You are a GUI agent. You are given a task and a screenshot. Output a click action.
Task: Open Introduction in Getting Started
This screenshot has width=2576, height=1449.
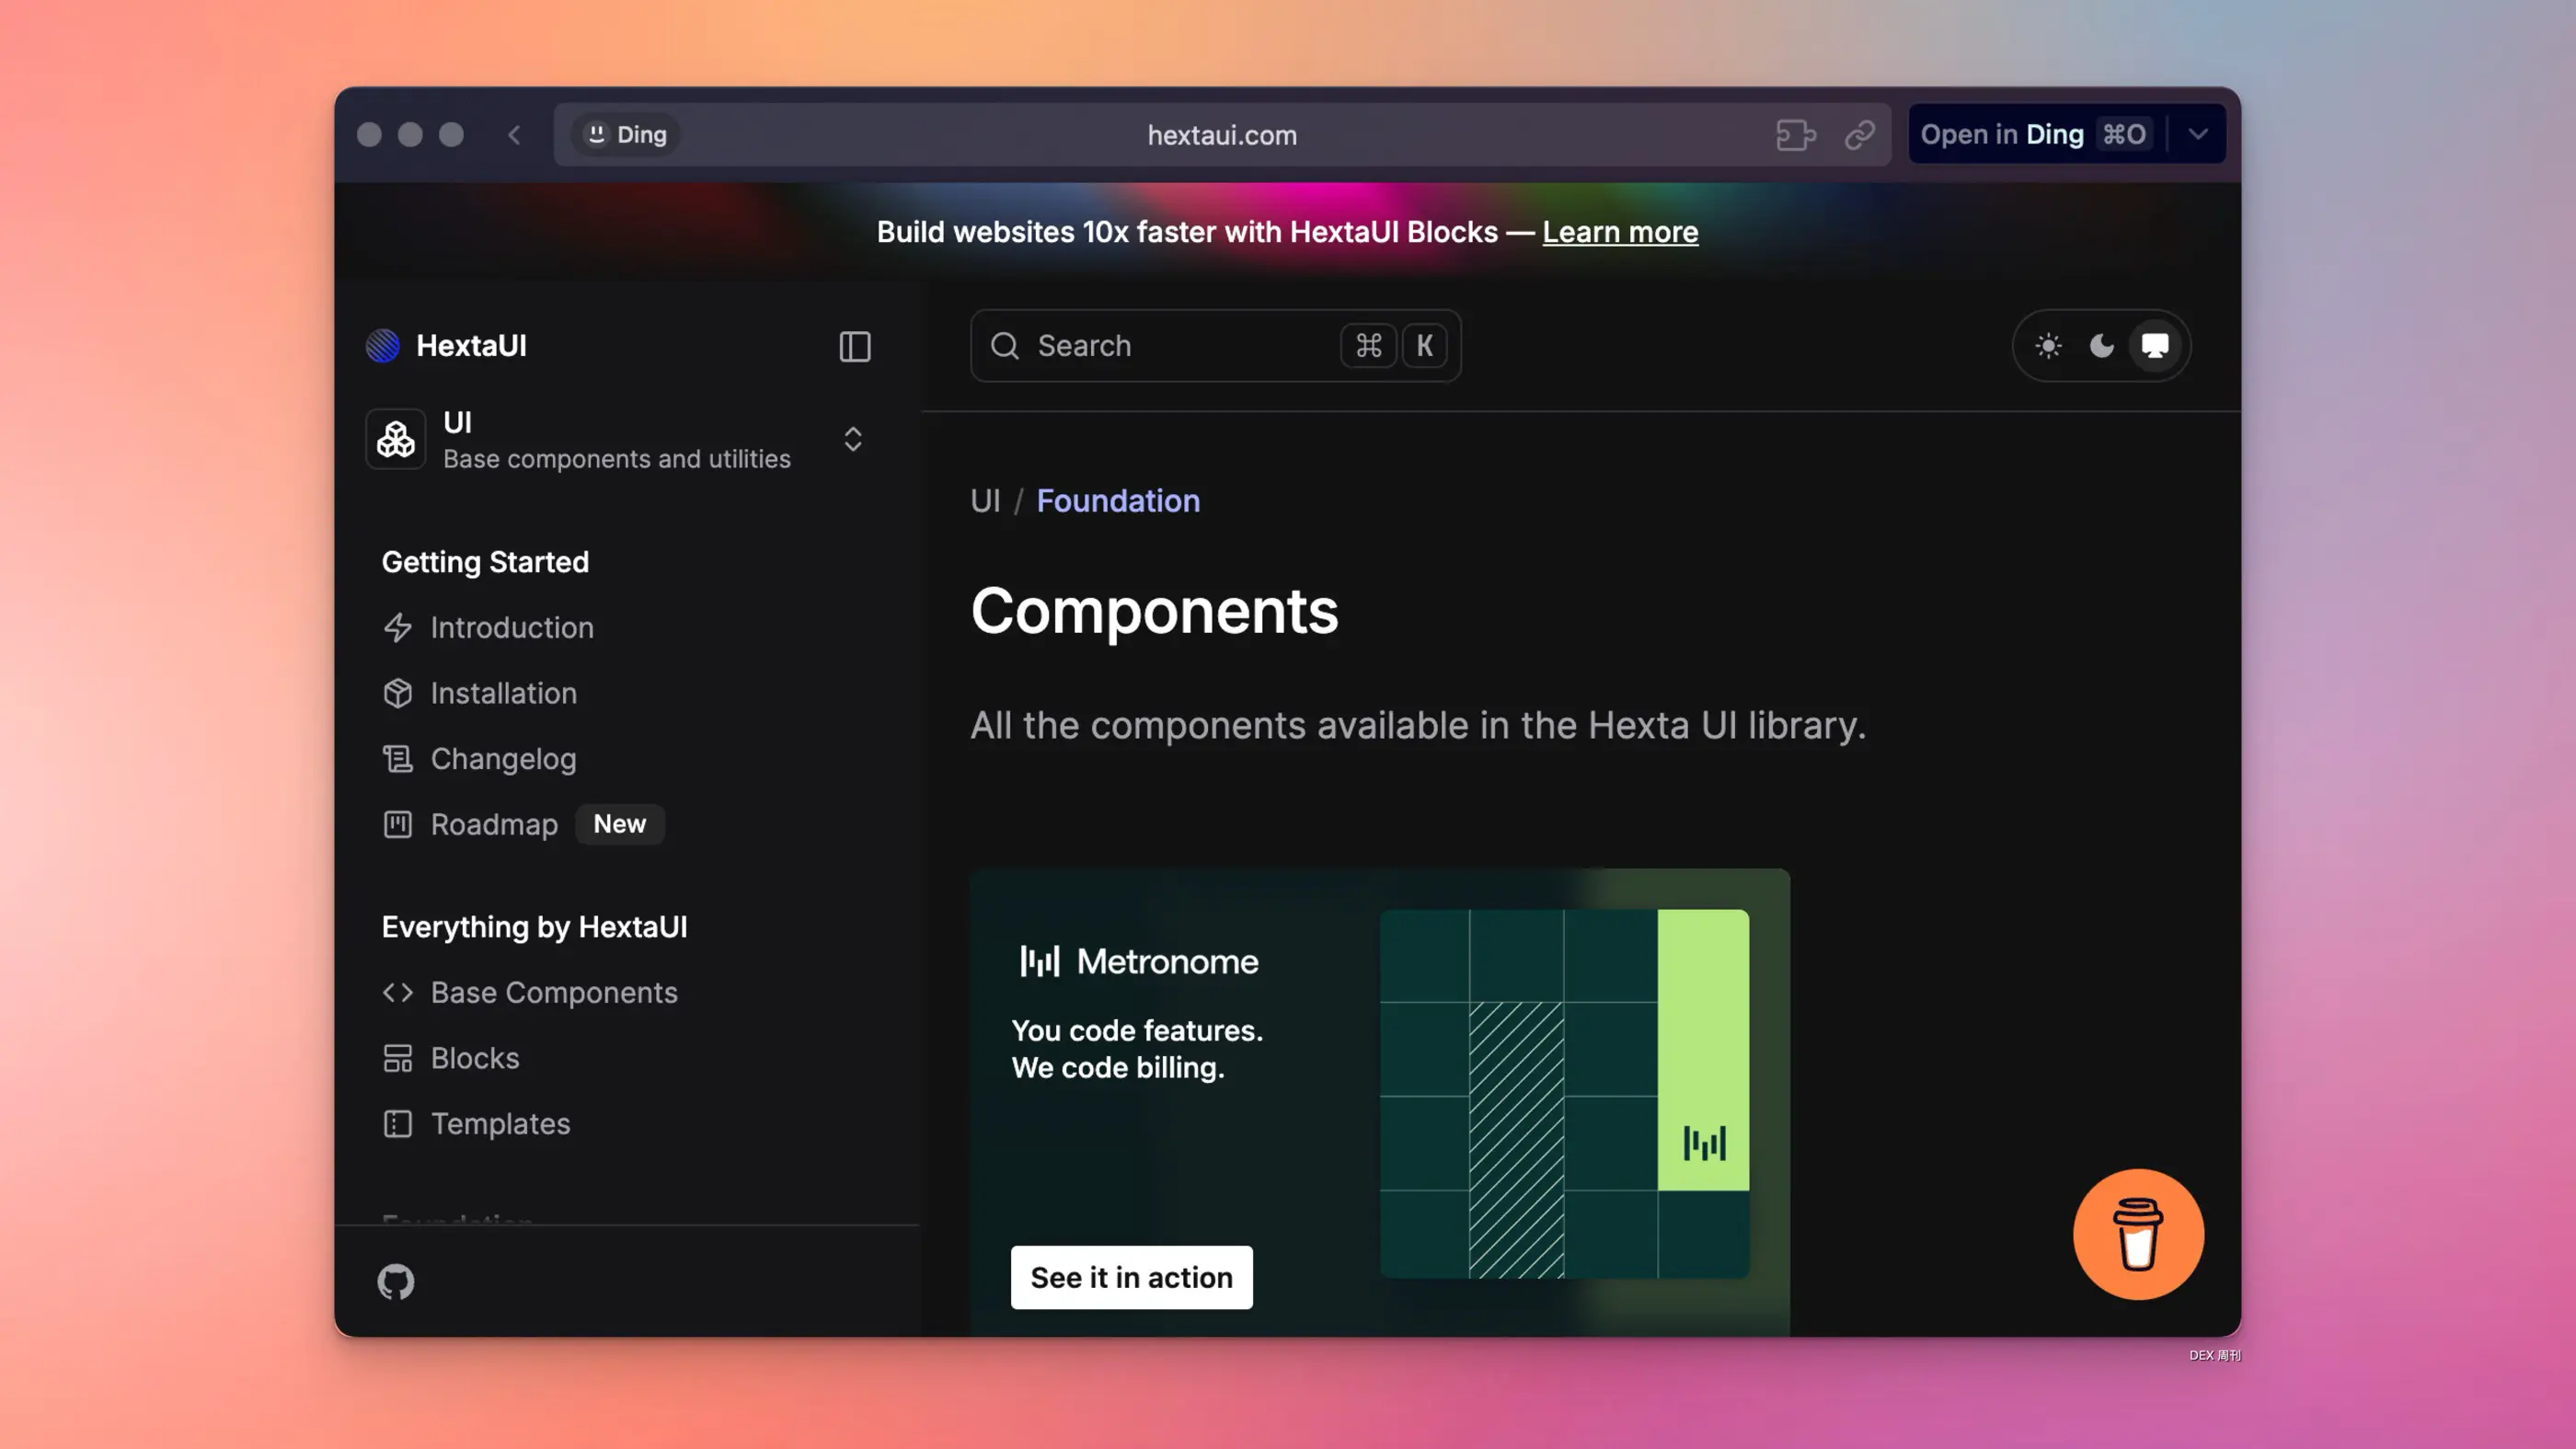511,628
